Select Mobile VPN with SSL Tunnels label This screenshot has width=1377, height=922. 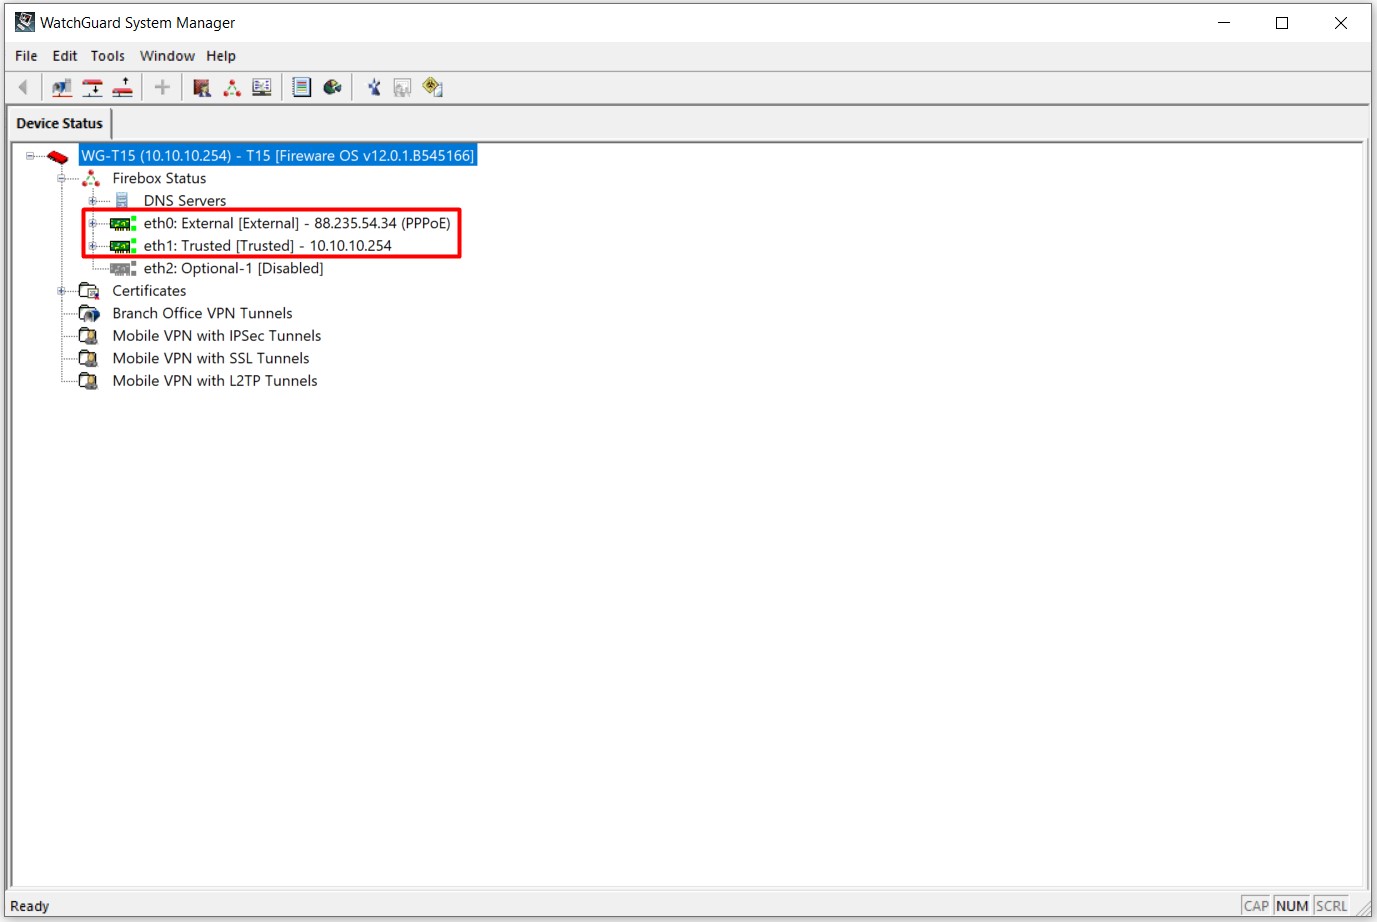point(211,358)
